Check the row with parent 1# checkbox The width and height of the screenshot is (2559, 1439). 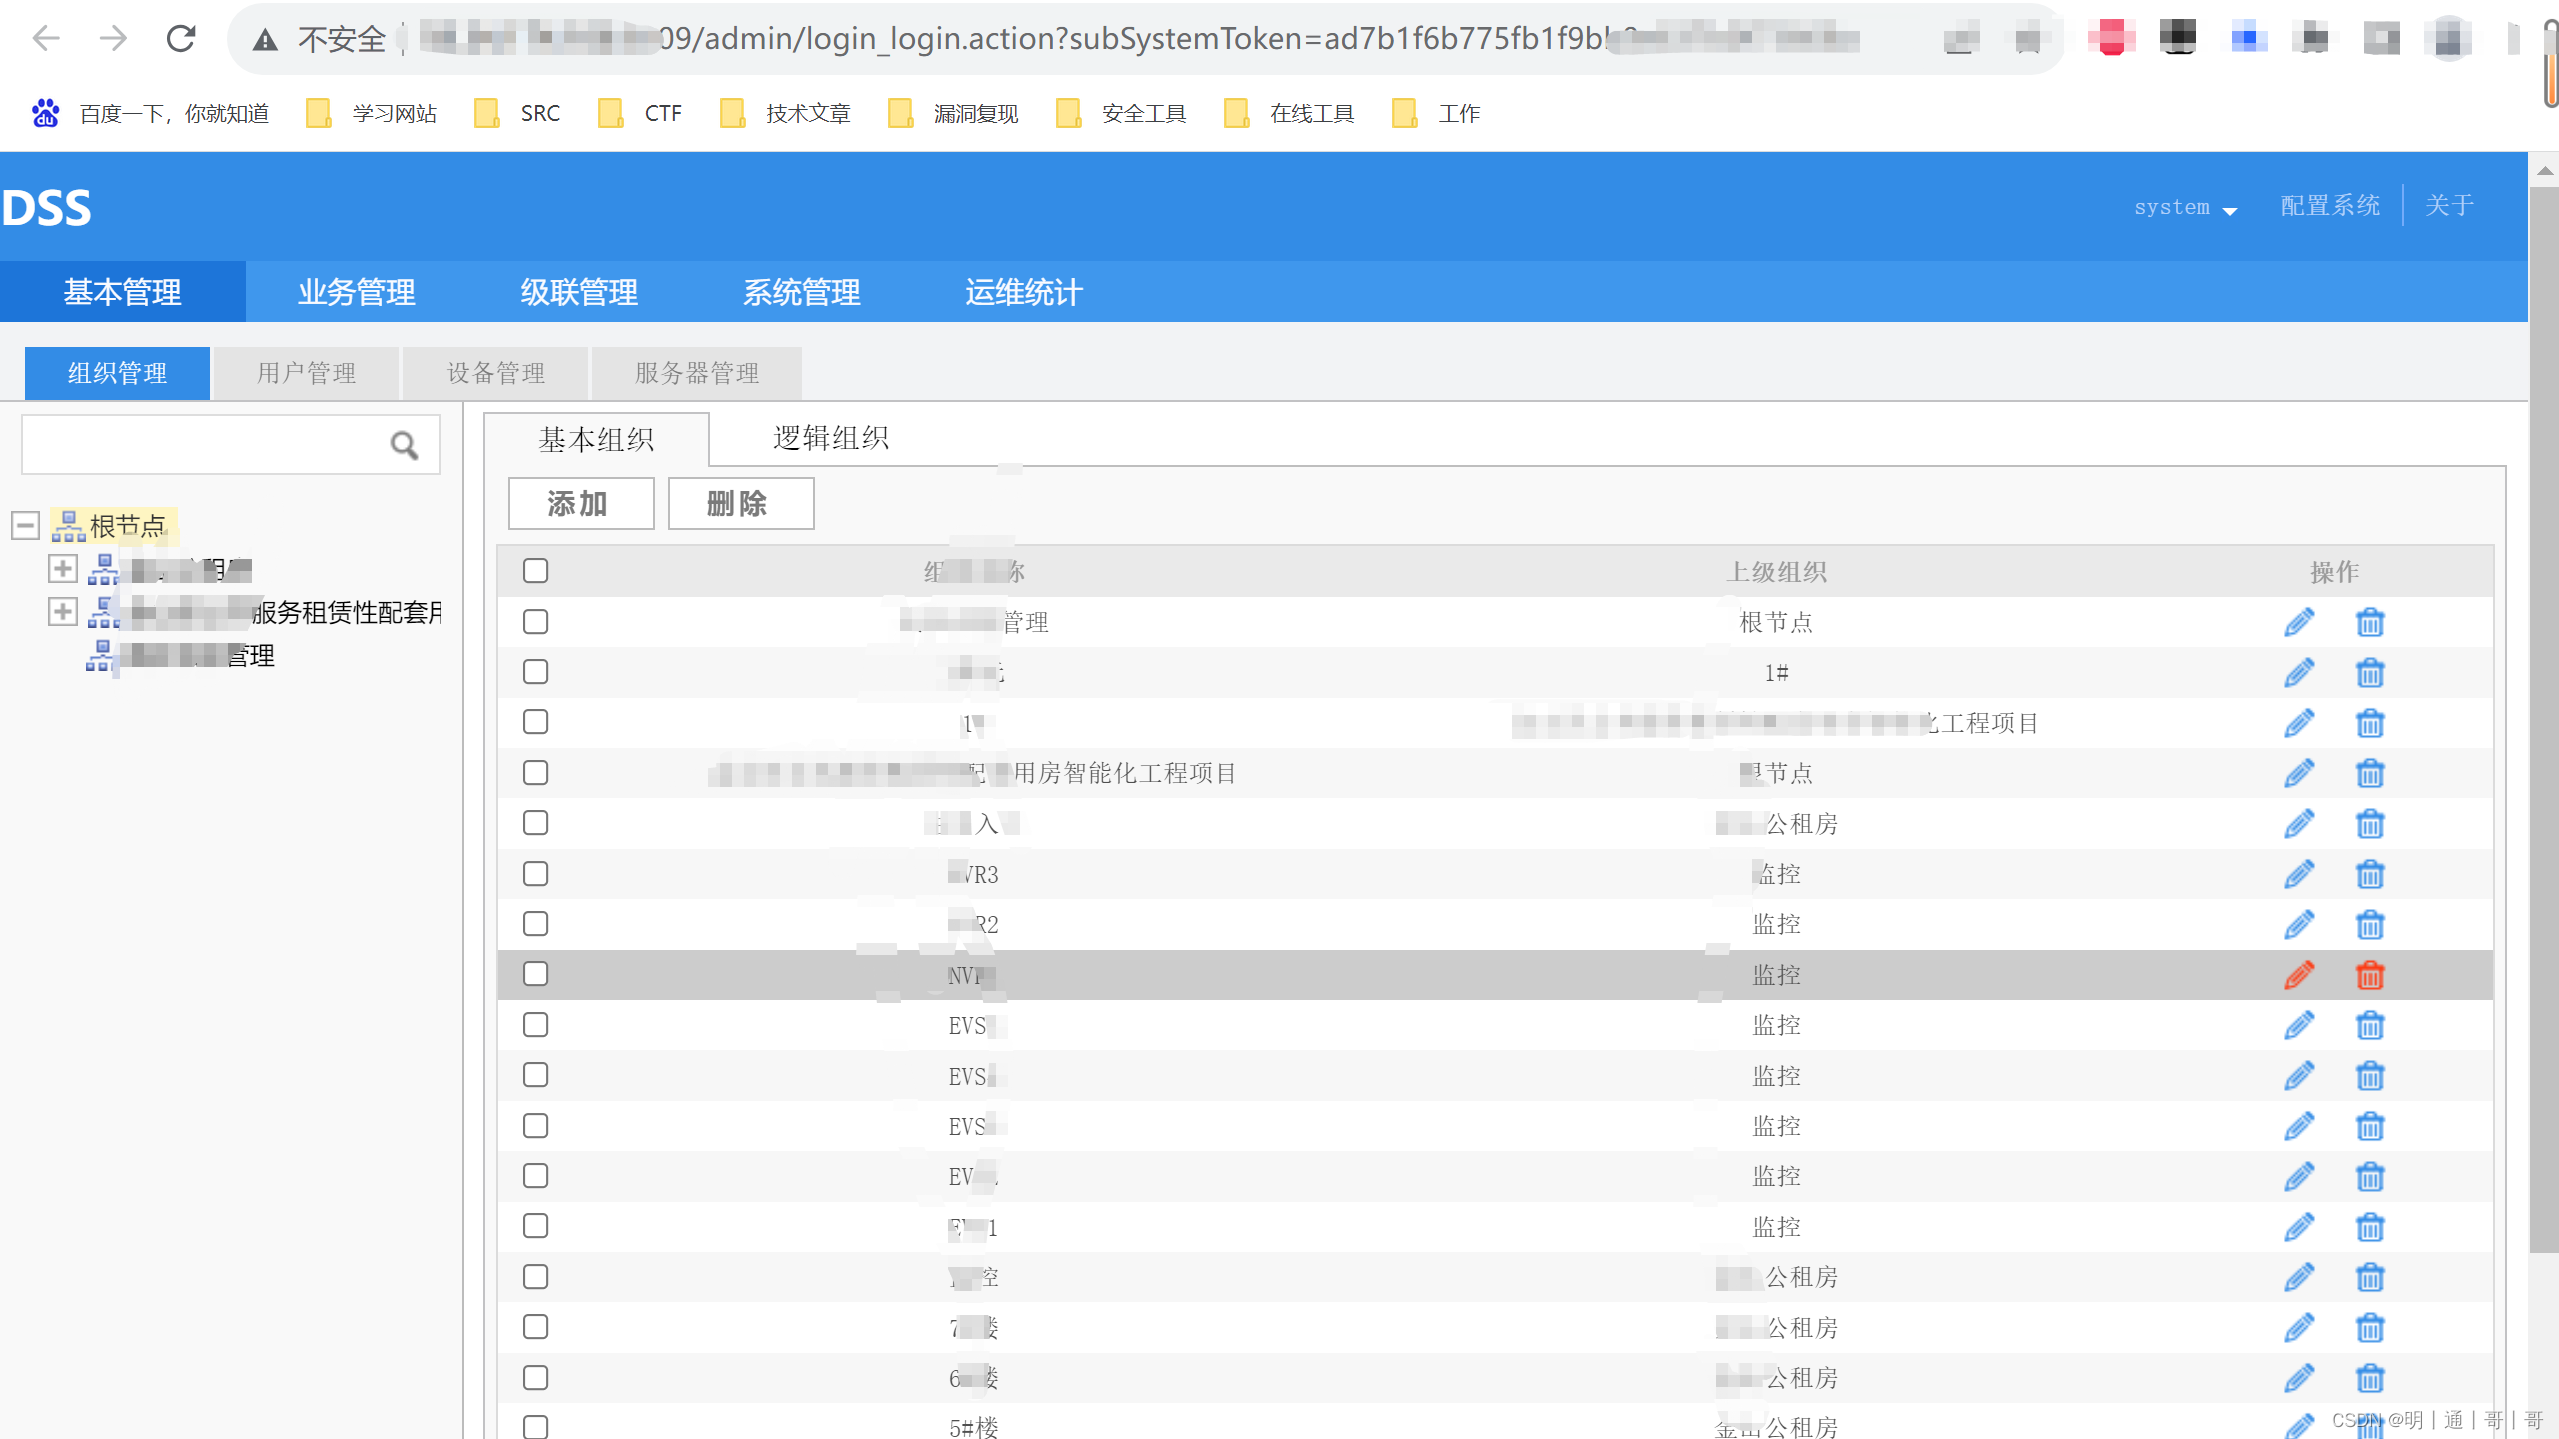[x=536, y=672]
